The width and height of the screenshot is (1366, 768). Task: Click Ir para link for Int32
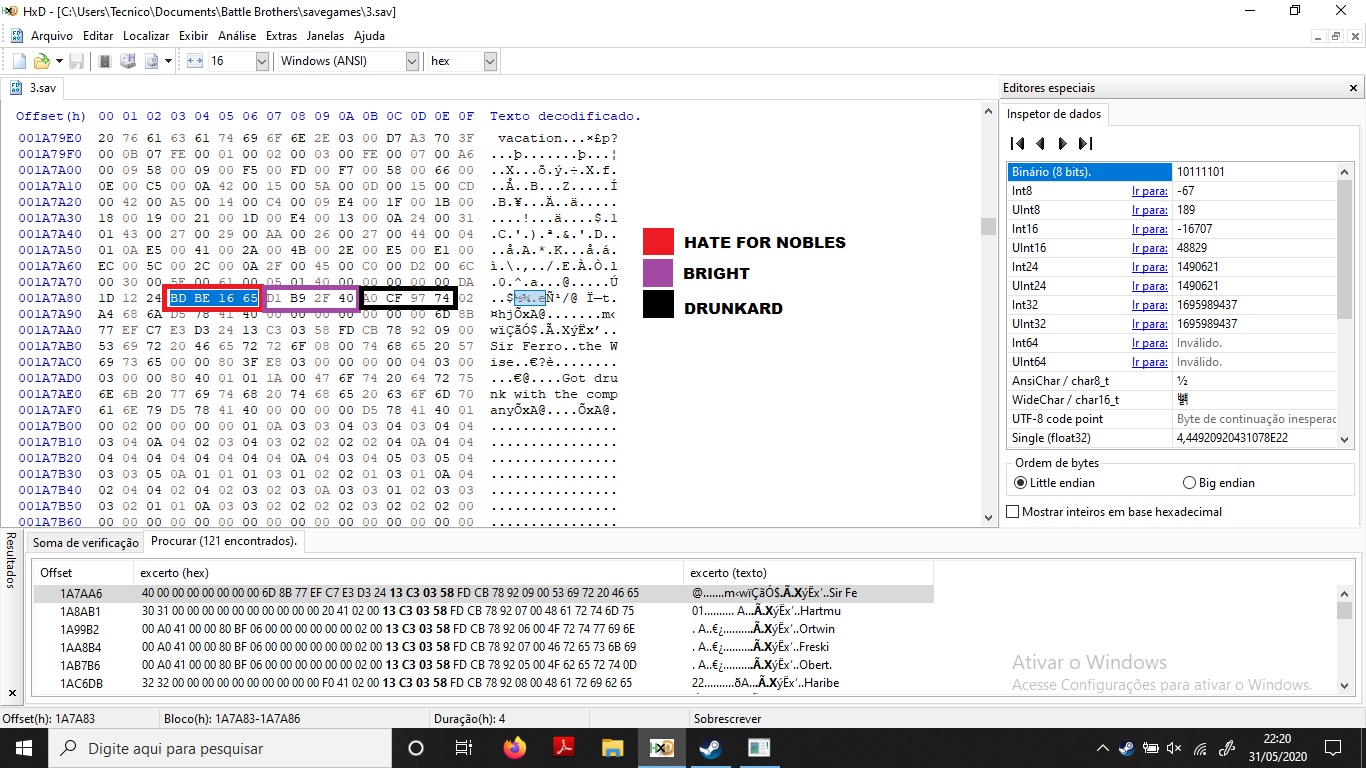[1150, 305]
